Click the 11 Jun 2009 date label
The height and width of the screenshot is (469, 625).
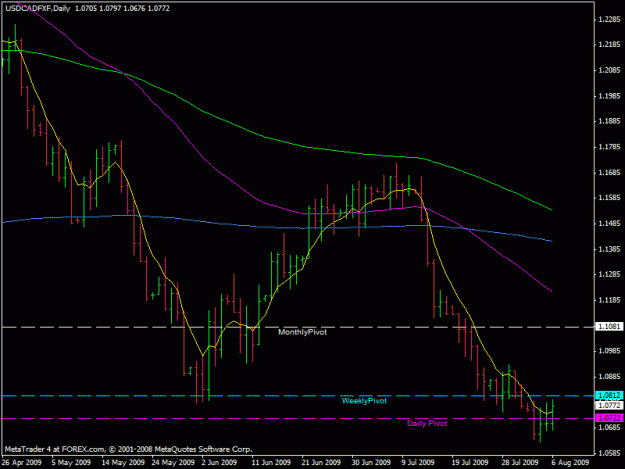[271, 463]
